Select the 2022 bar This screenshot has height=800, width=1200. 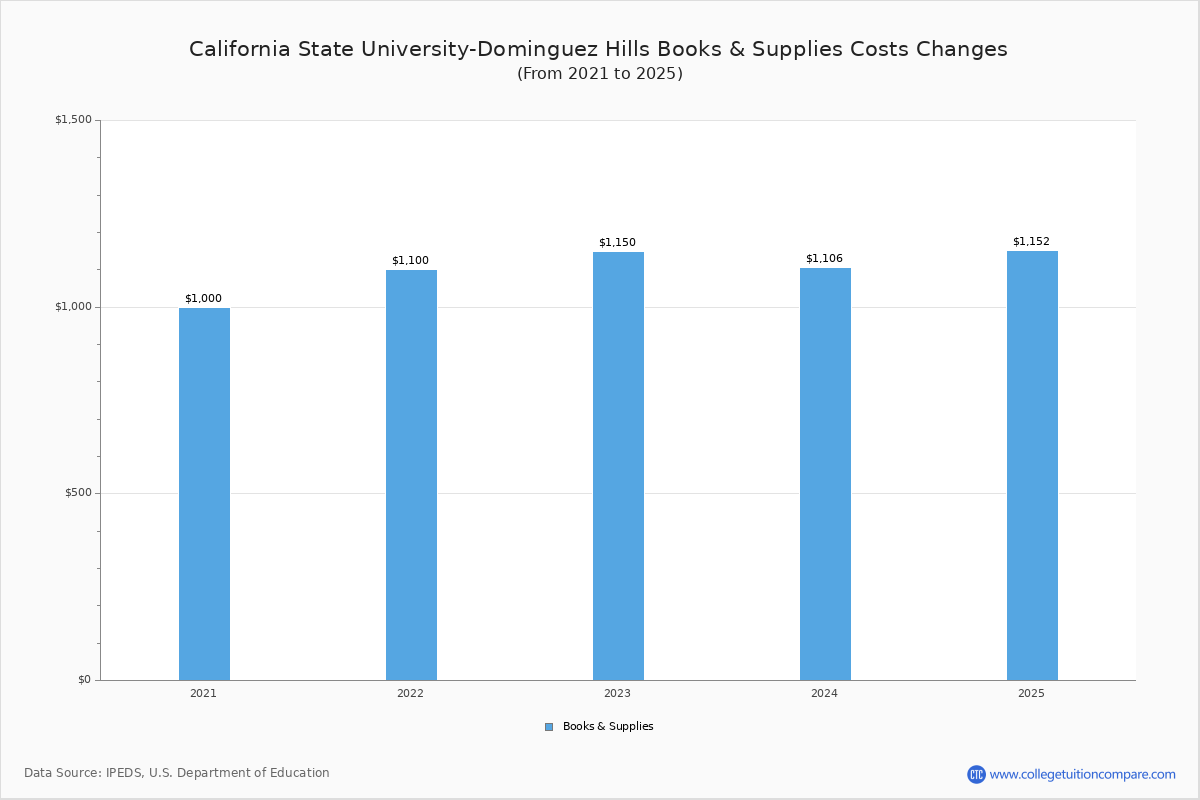411,475
